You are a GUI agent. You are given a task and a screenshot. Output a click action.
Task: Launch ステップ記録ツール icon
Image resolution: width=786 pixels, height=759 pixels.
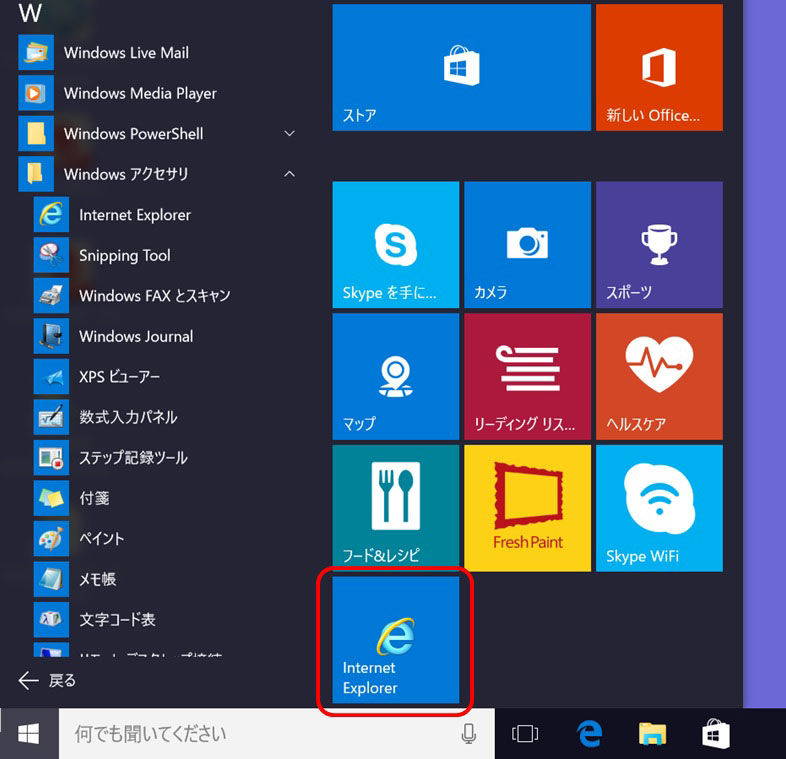tap(51, 458)
